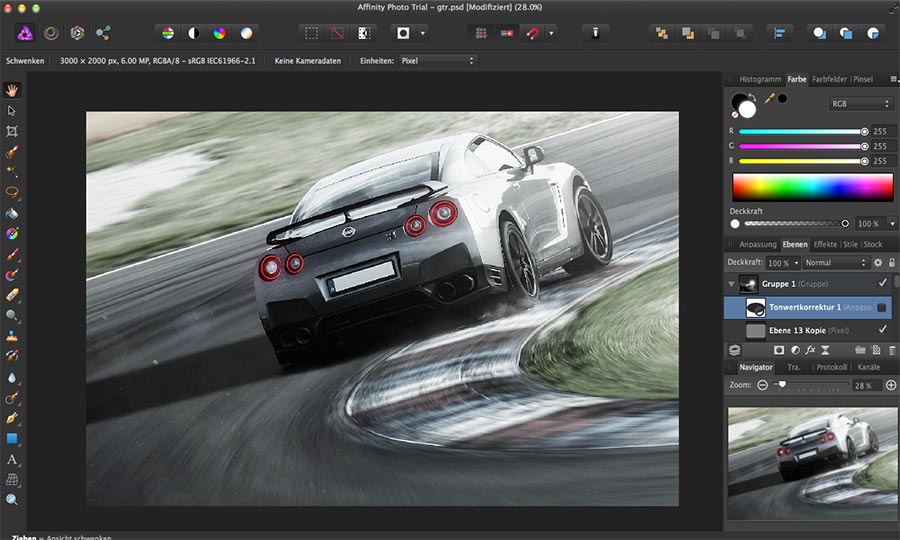The width and height of the screenshot is (900, 540).
Task: Select the Artistic Text tool
Action: click(x=11, y=460)
